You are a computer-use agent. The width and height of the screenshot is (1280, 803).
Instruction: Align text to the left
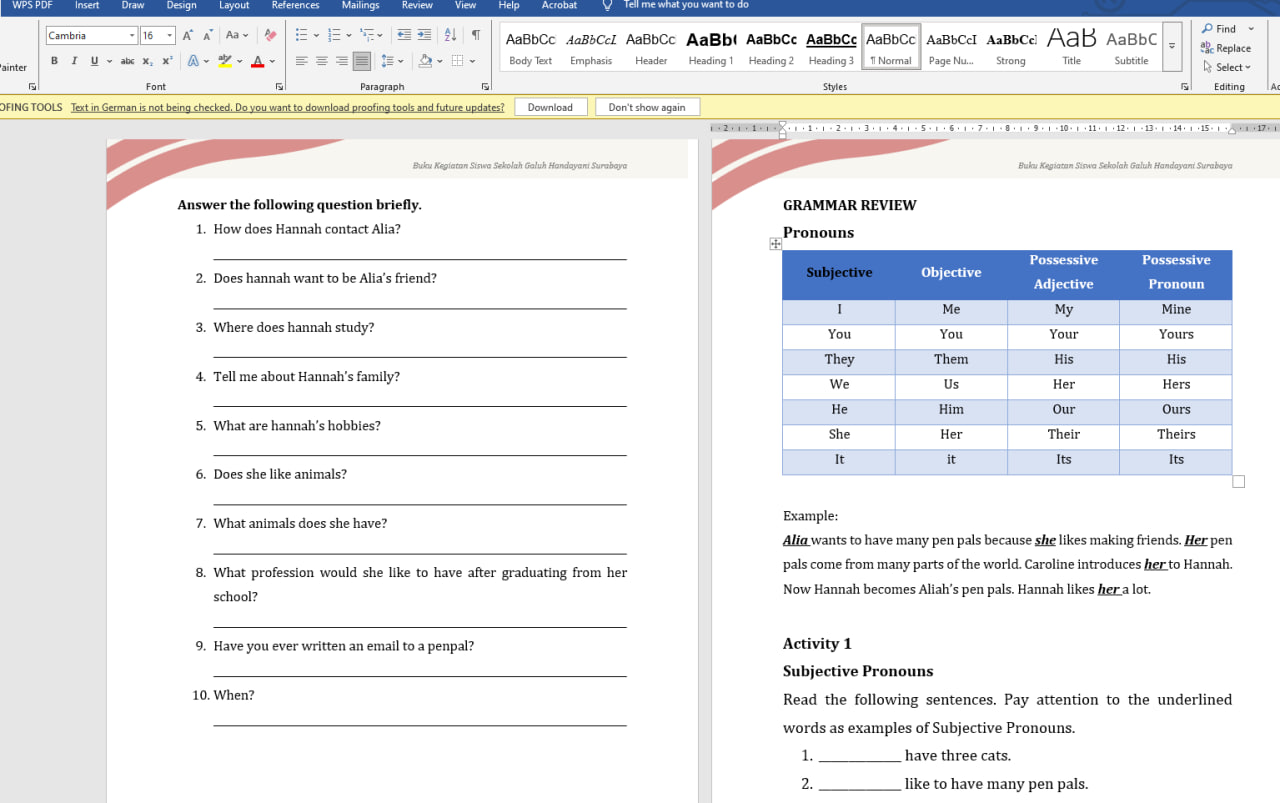coord(301,61)
